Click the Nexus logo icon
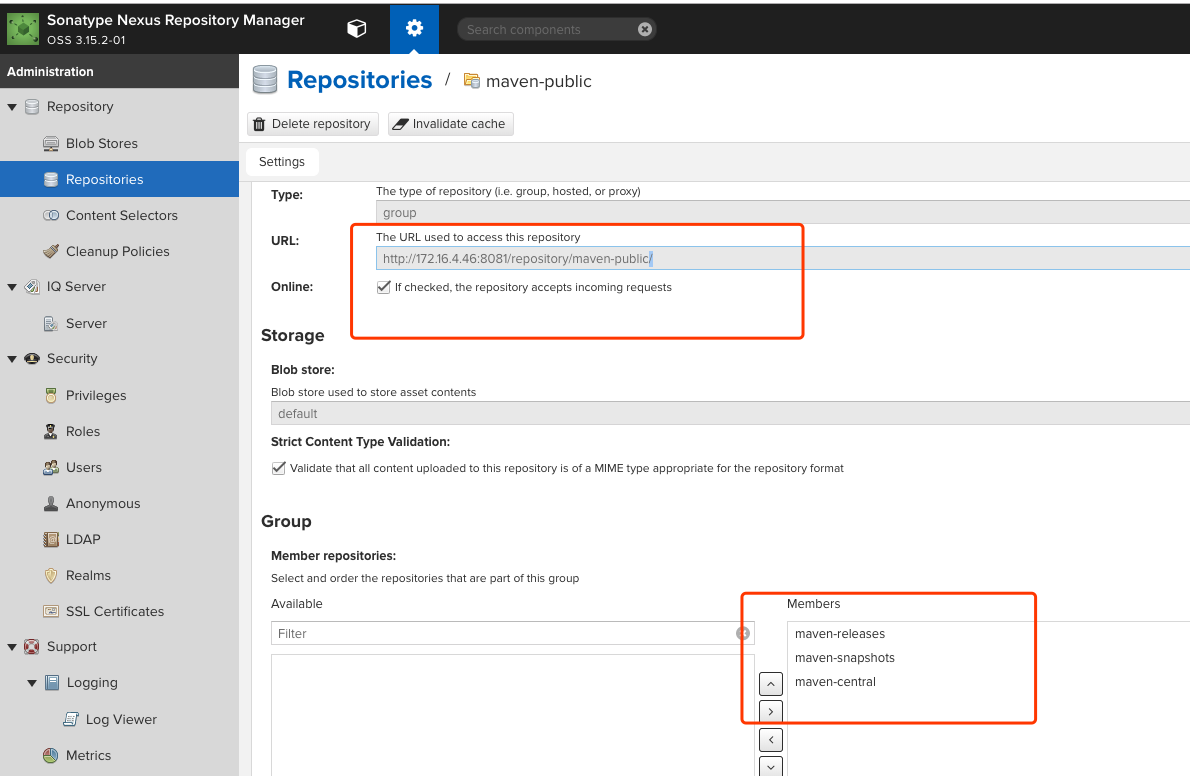This screenshot has width=1190, height=776. [23, 29]
